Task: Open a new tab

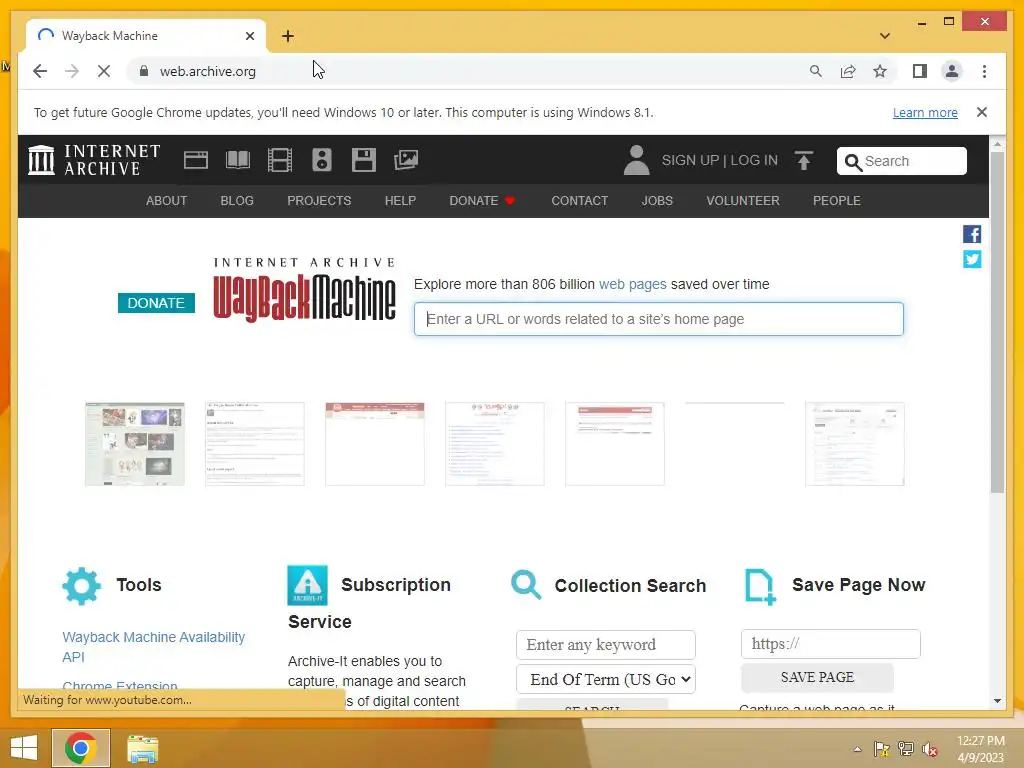Action: [x=288, y=36]
